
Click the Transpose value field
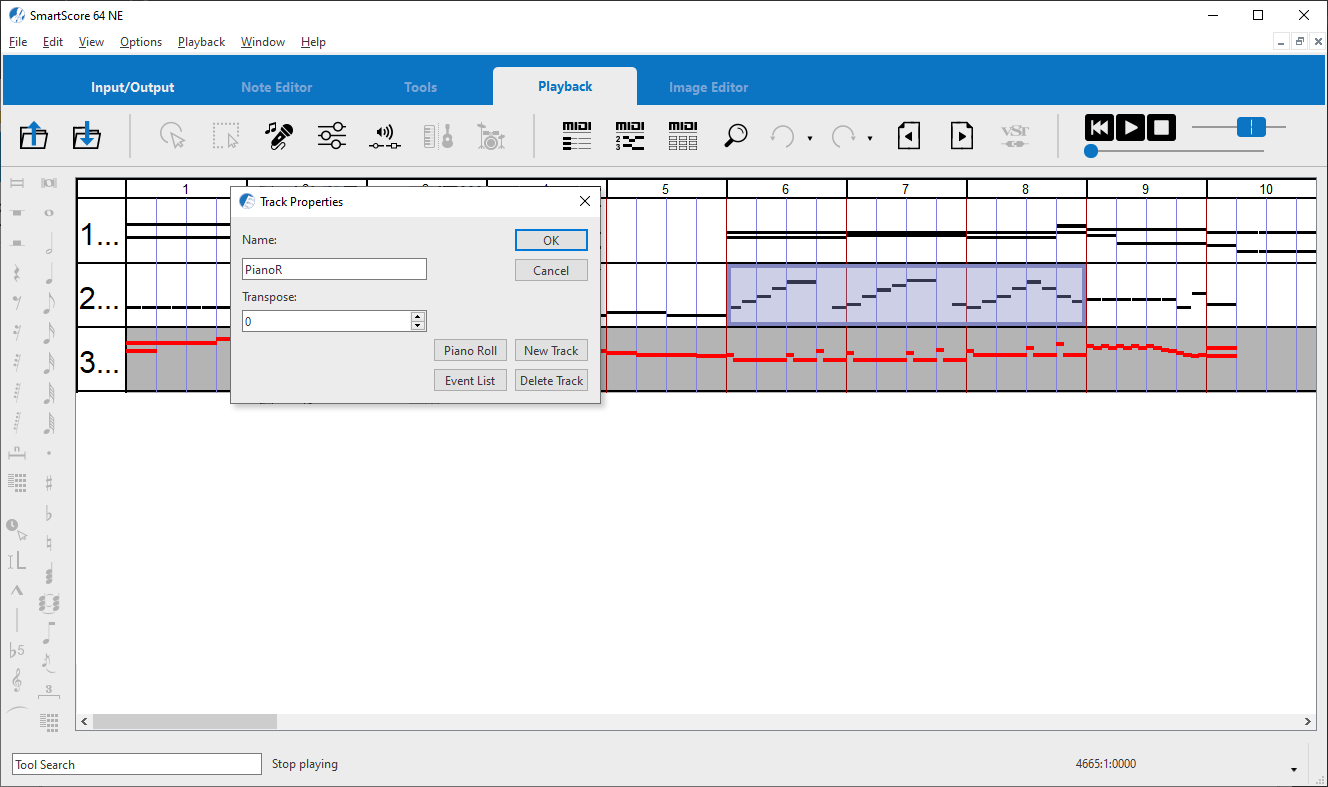[x=327, y=321]
